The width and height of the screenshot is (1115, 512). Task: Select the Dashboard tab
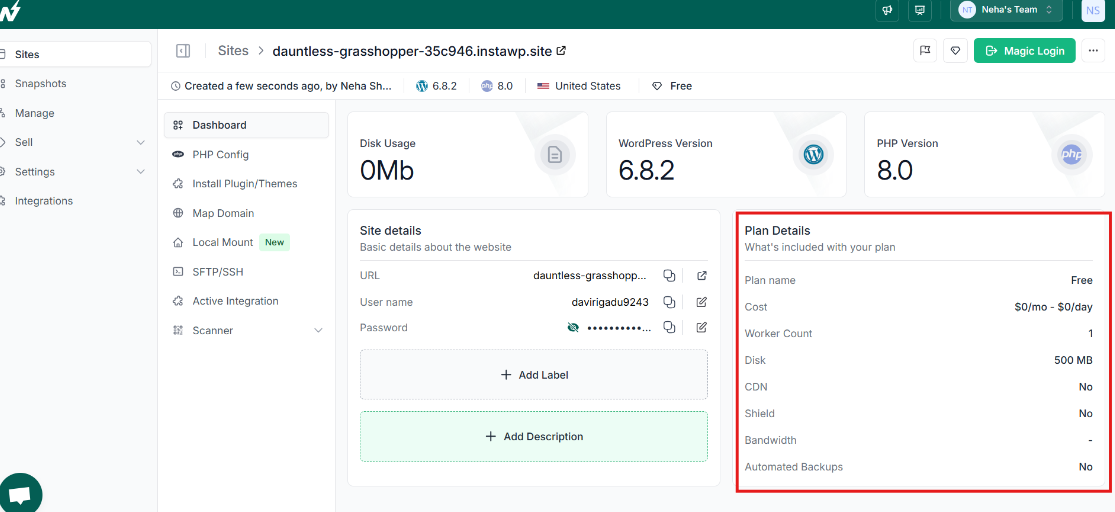coord(246,125)
